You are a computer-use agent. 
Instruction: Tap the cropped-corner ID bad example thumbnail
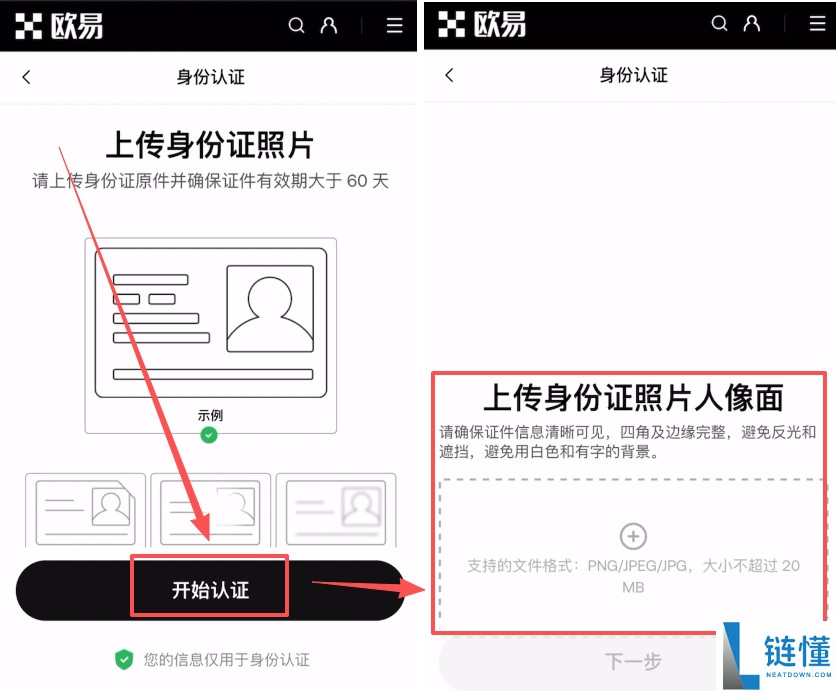click(85, 510)
